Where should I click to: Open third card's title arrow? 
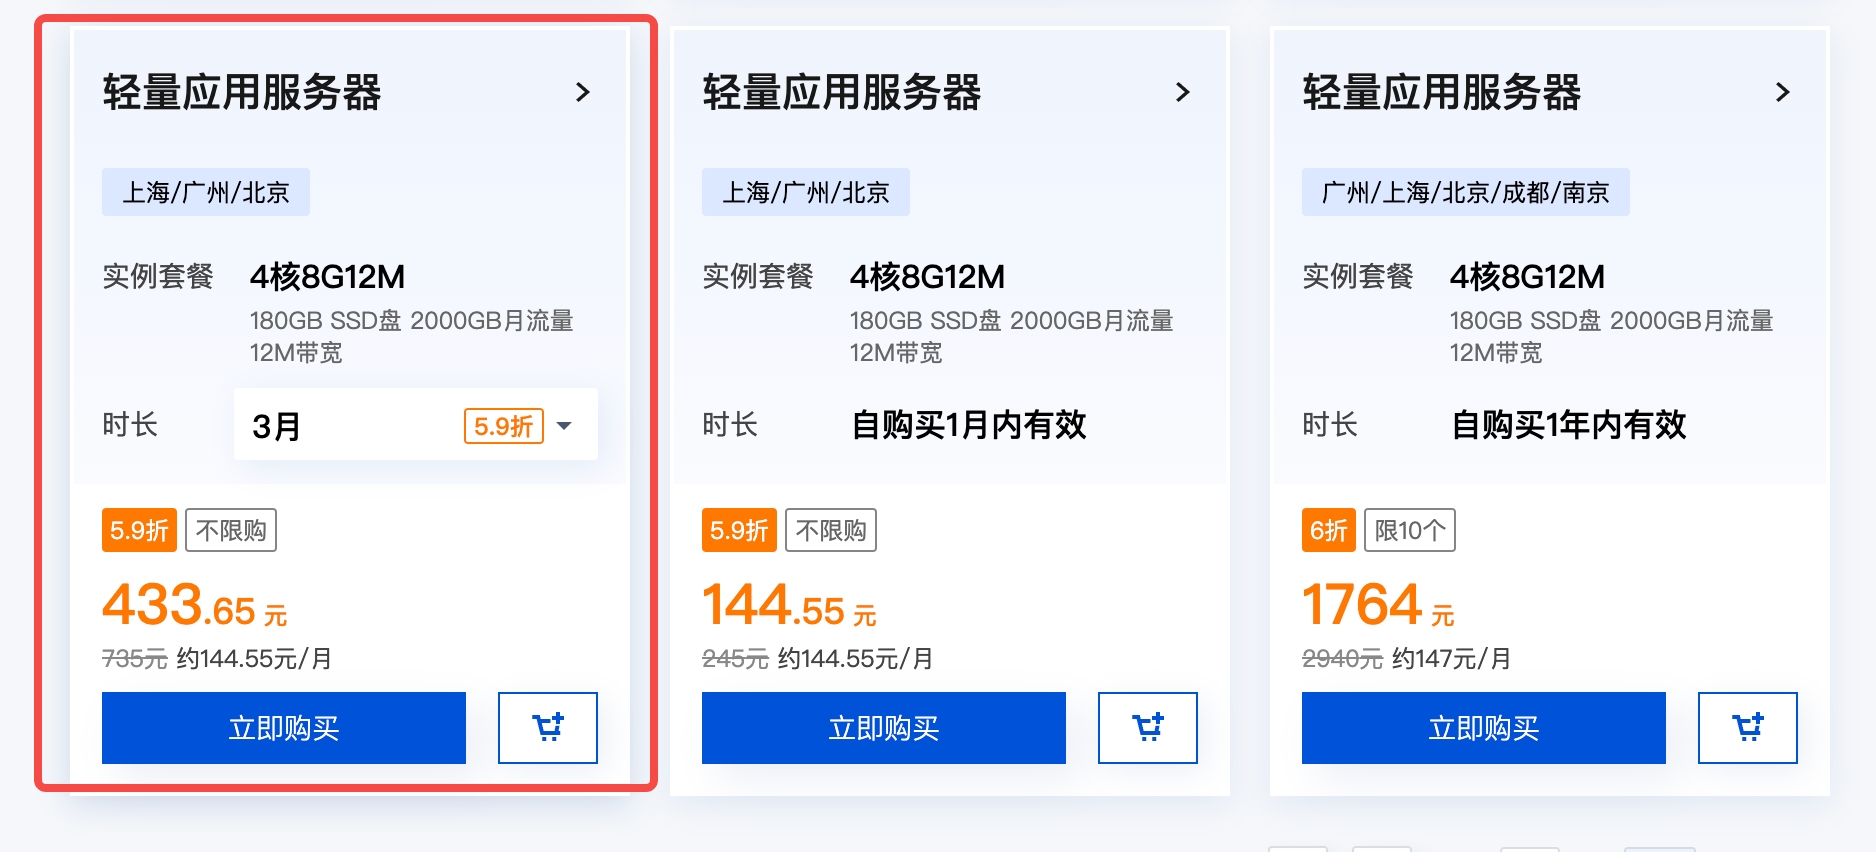pos(1783,93)
